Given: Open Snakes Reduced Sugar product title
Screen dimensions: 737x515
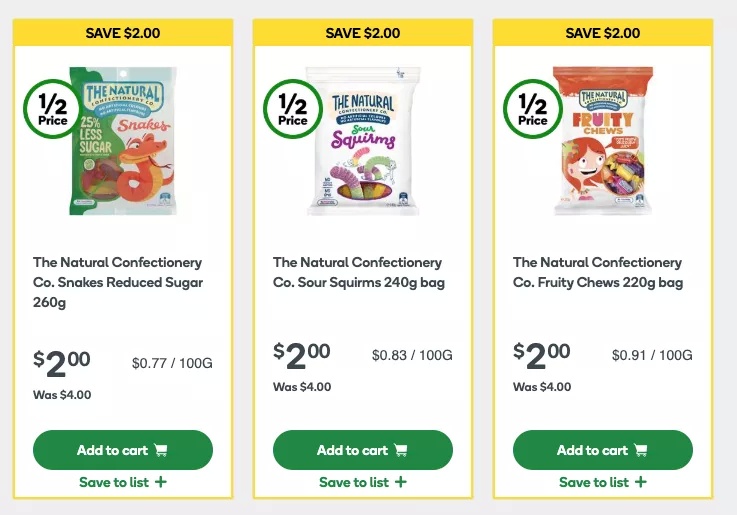Looking at the screenshot, I should pyautogui.click(x=118, y=282).
